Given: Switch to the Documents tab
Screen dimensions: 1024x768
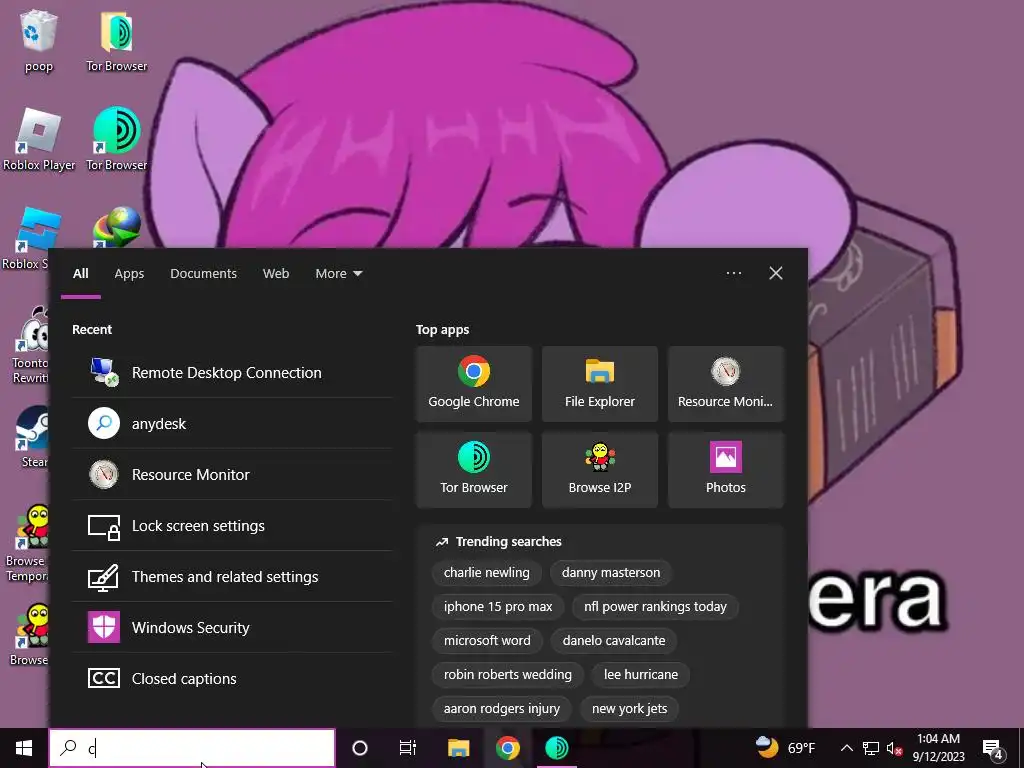Looking at the screenshot, I should coord(203,274).
